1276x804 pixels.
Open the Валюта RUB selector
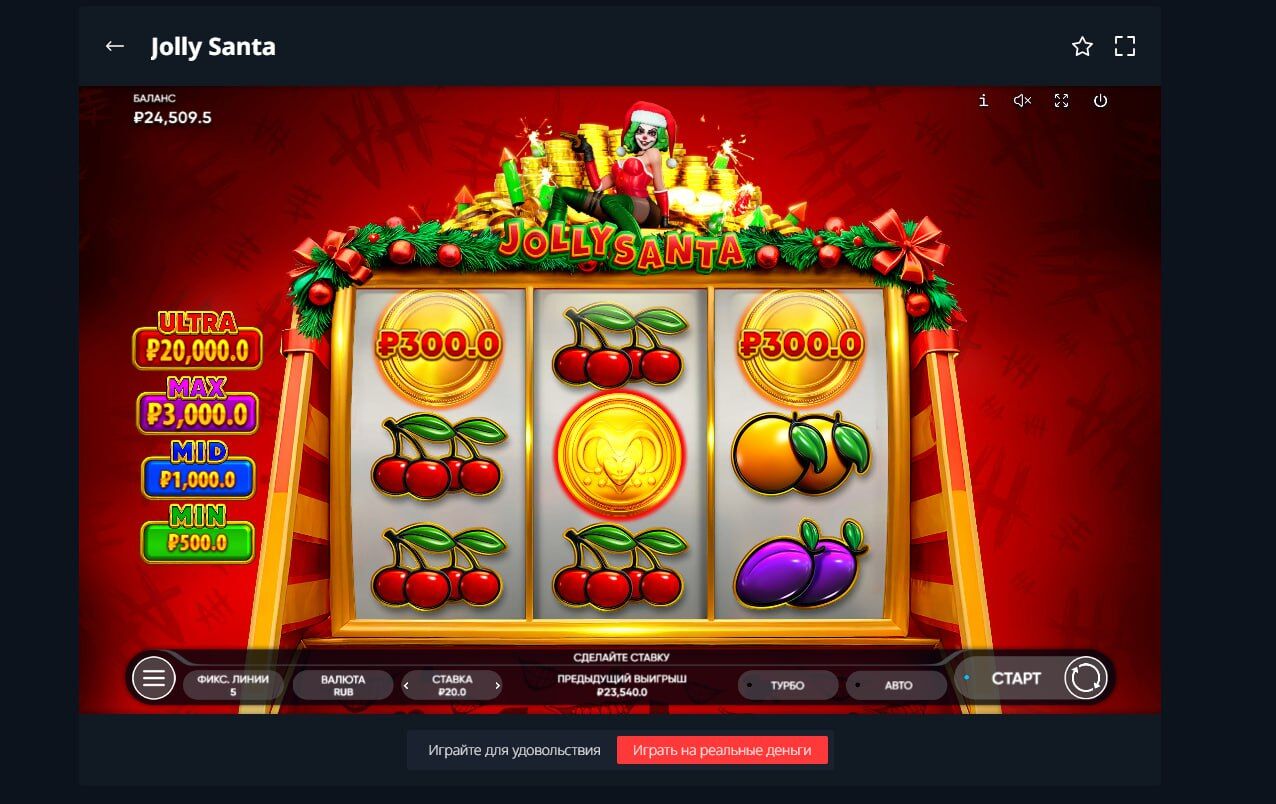(343, 685)
